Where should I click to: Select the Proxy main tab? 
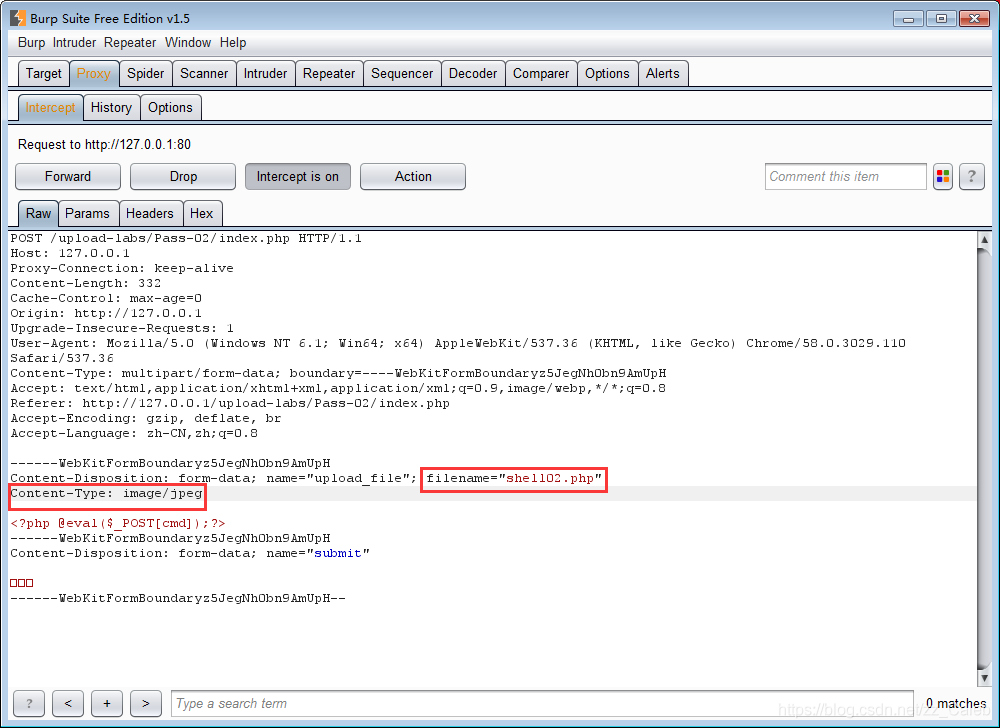[x=94, y=74]
